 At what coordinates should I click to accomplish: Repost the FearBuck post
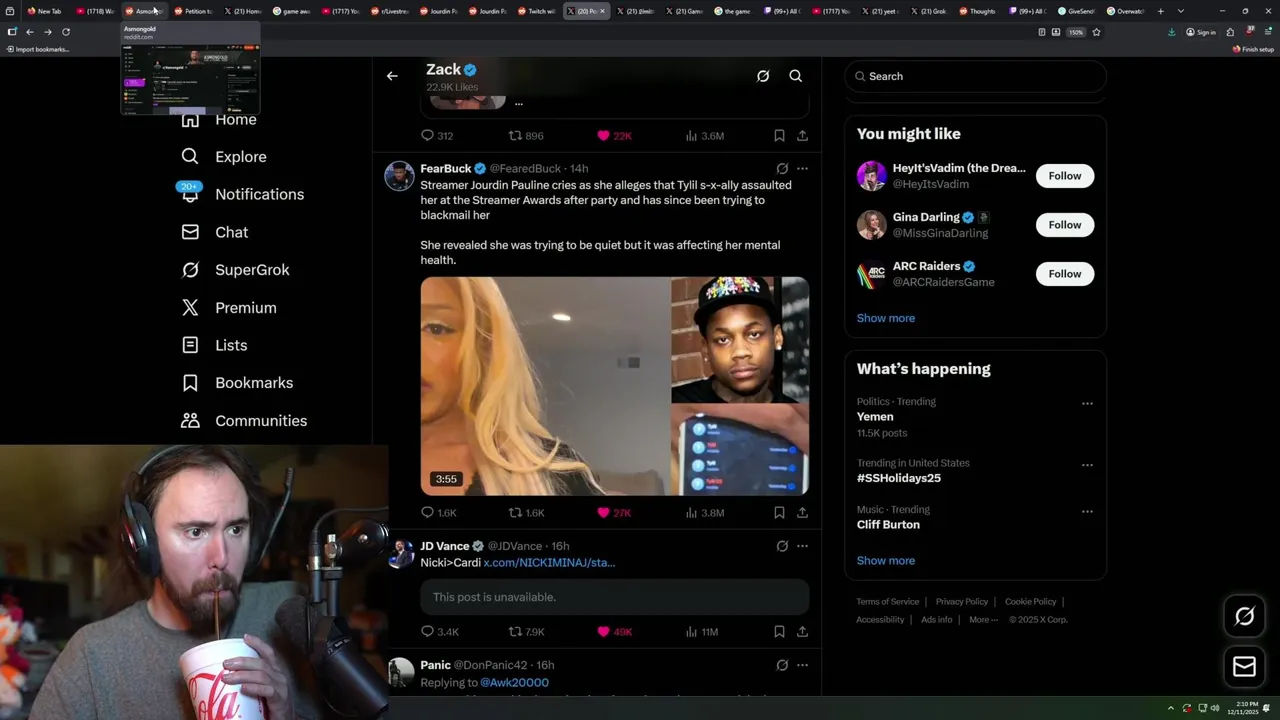coord(526,513)
